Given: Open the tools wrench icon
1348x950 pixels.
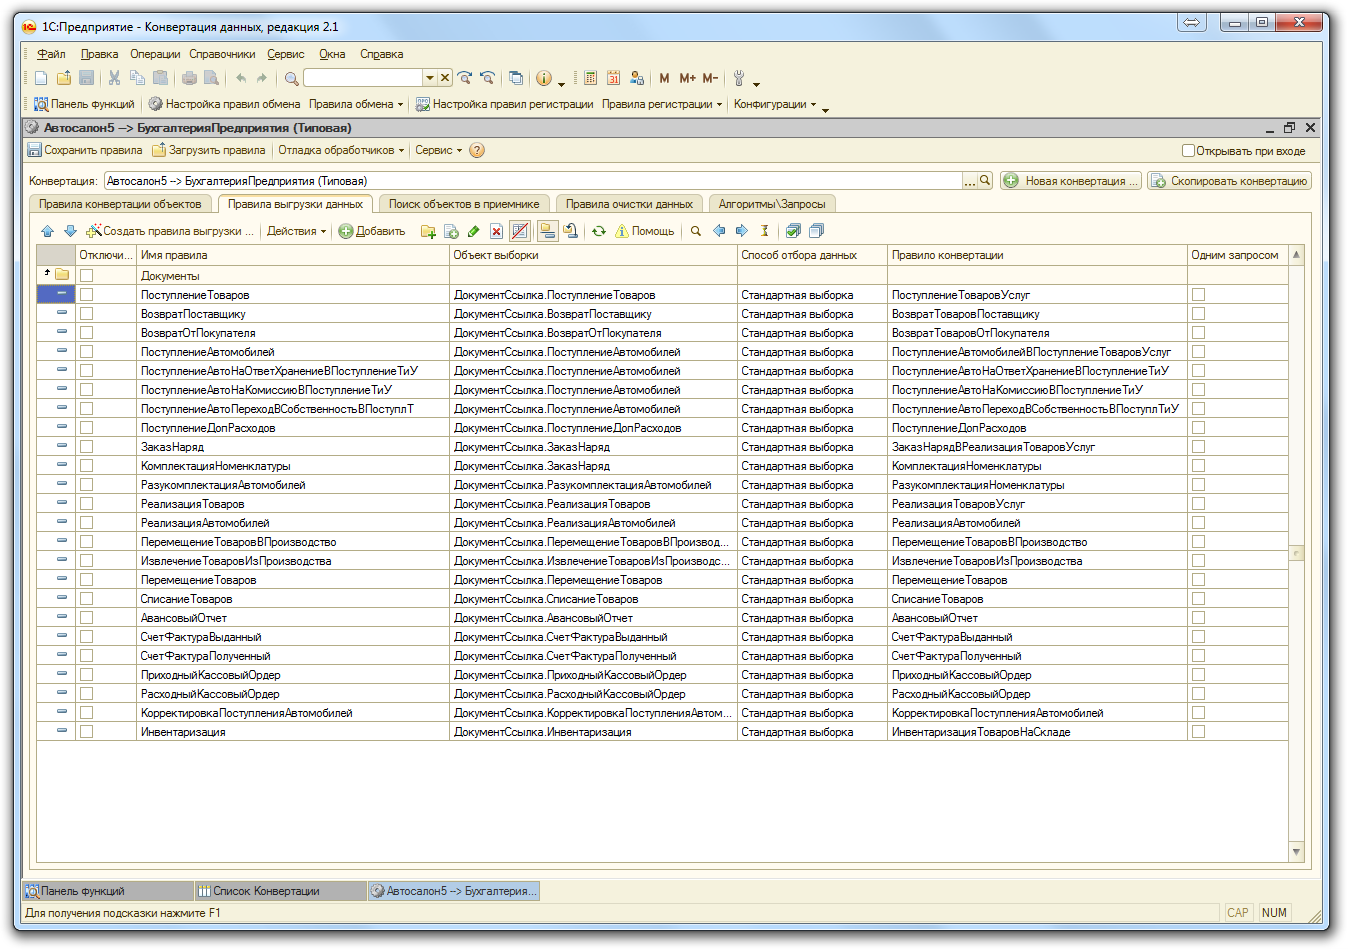Looking at the screenshot, I should click(x=739, y=78).
